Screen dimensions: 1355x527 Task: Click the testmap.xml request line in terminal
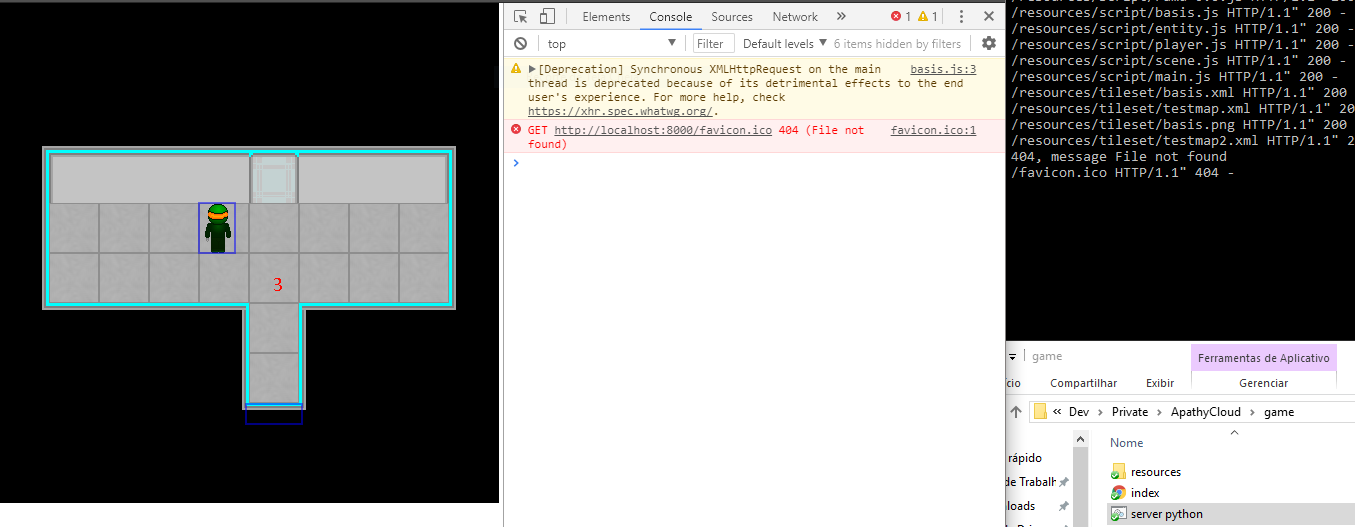point(1183,109)
